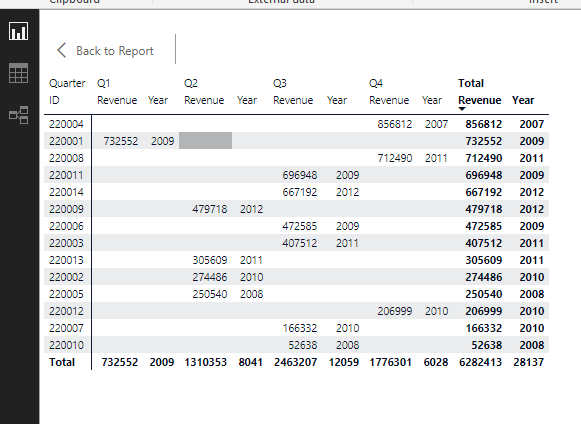Select row ID 220006

click(66, 226)
